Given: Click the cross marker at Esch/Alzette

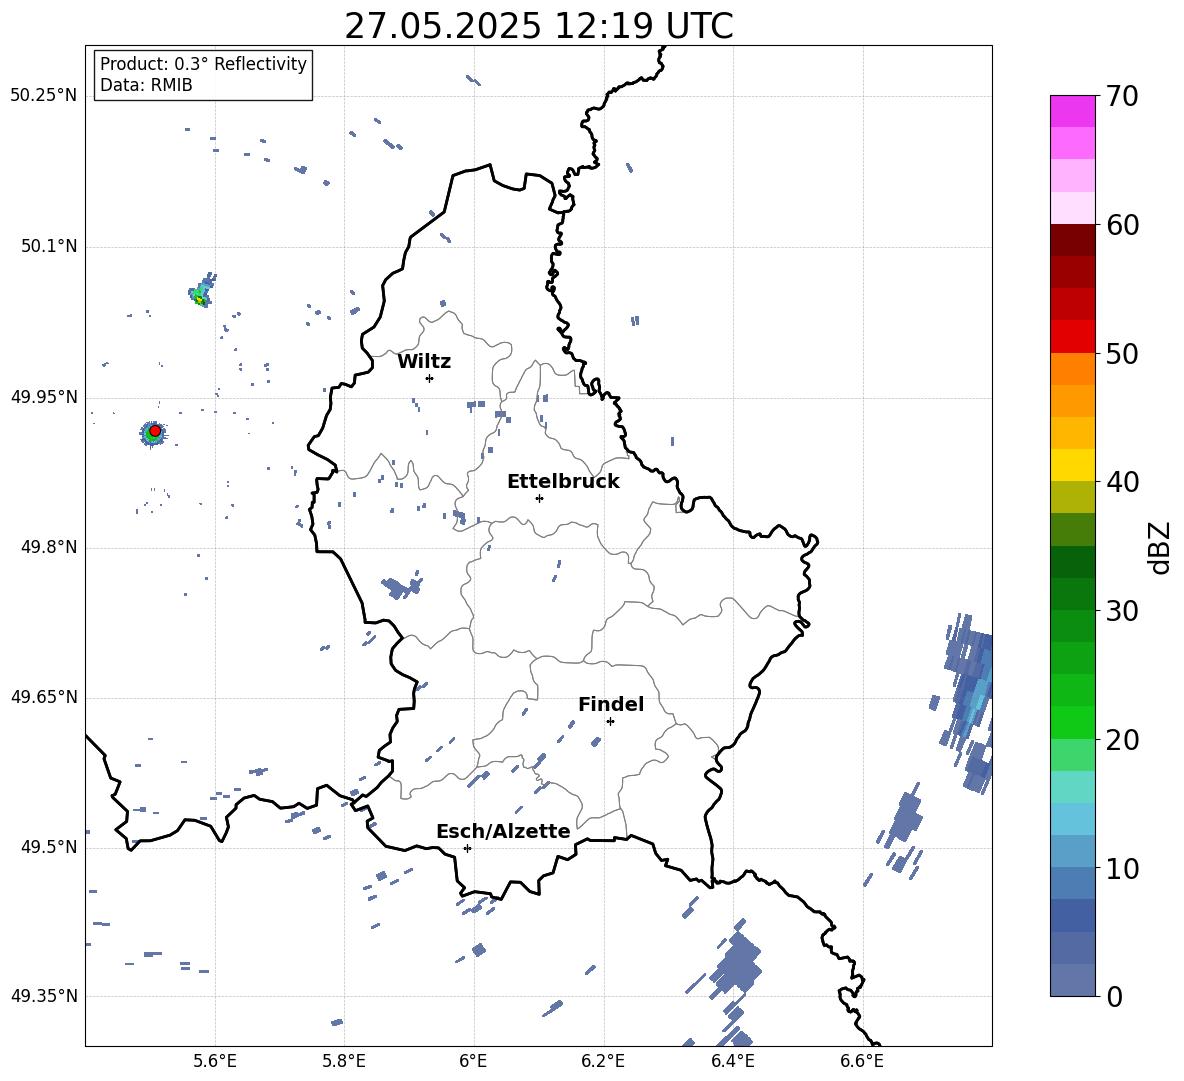Looking at the screenshot, I should pyautogui.click(x=467, y=848).
